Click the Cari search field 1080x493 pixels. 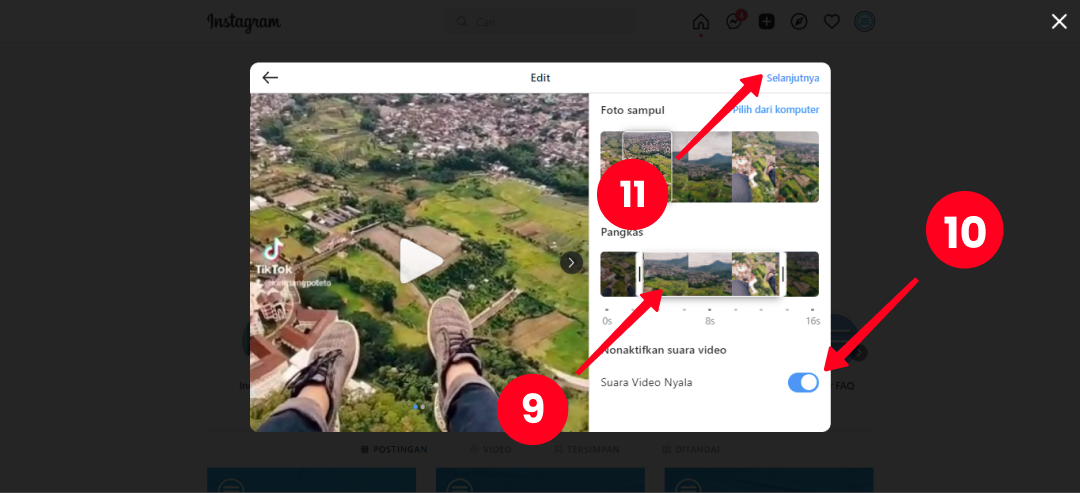pyautogui.click(x=541, y=22)
